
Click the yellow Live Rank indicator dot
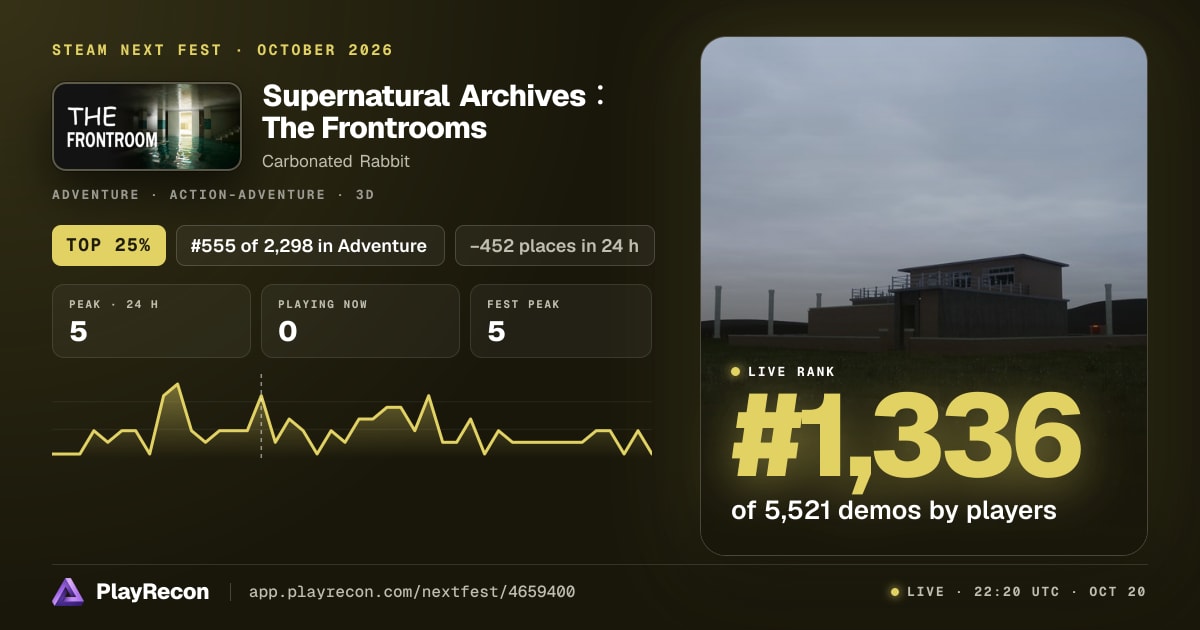[x=736, y=372]
